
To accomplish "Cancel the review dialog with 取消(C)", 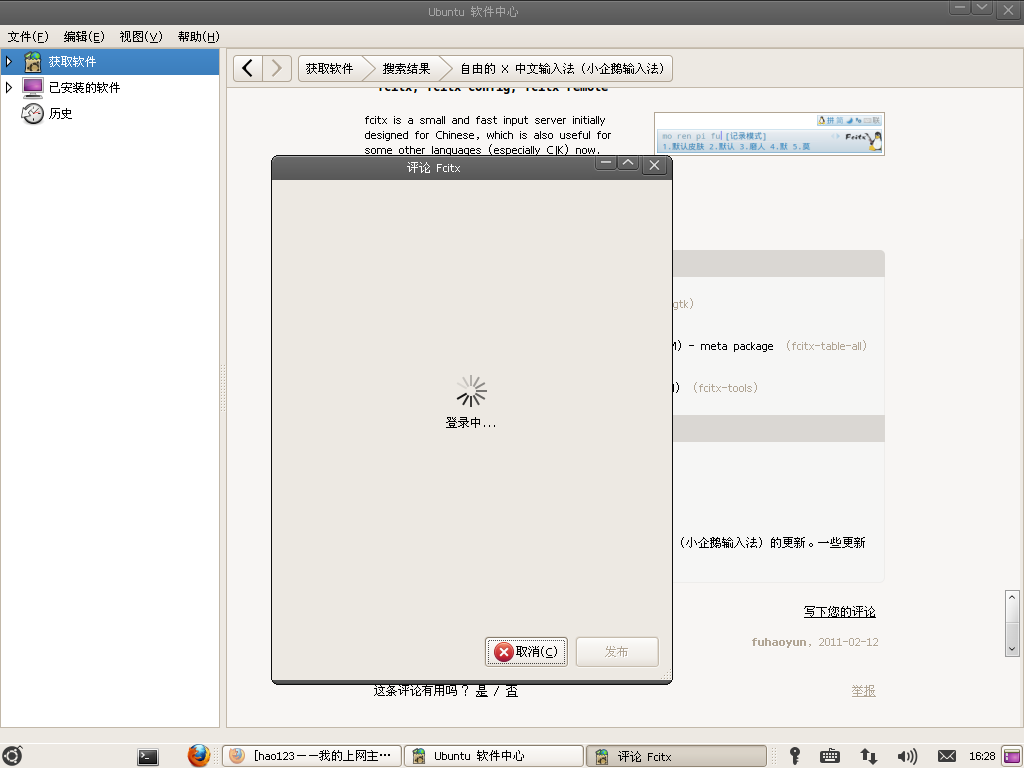I will tap(526, 652).
